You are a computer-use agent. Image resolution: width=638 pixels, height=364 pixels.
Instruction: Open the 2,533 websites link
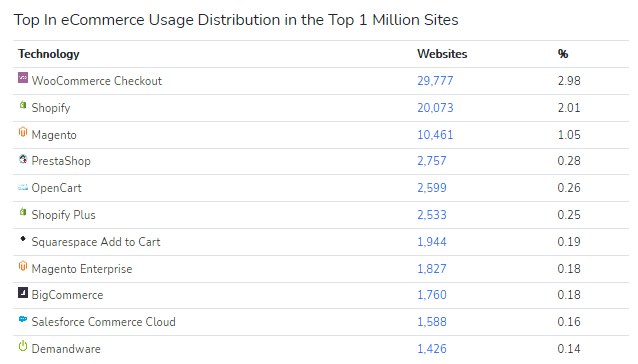click(x=432, y=215)
